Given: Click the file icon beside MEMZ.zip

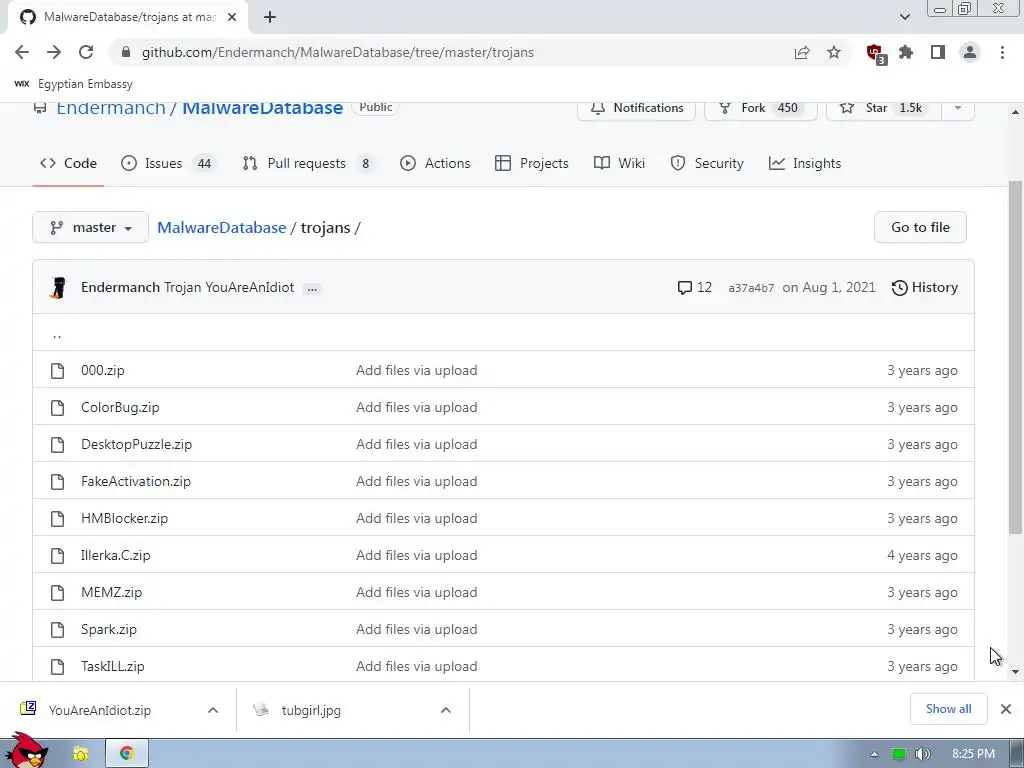Looking at the screenshot, I should click(x=57, y=593).
